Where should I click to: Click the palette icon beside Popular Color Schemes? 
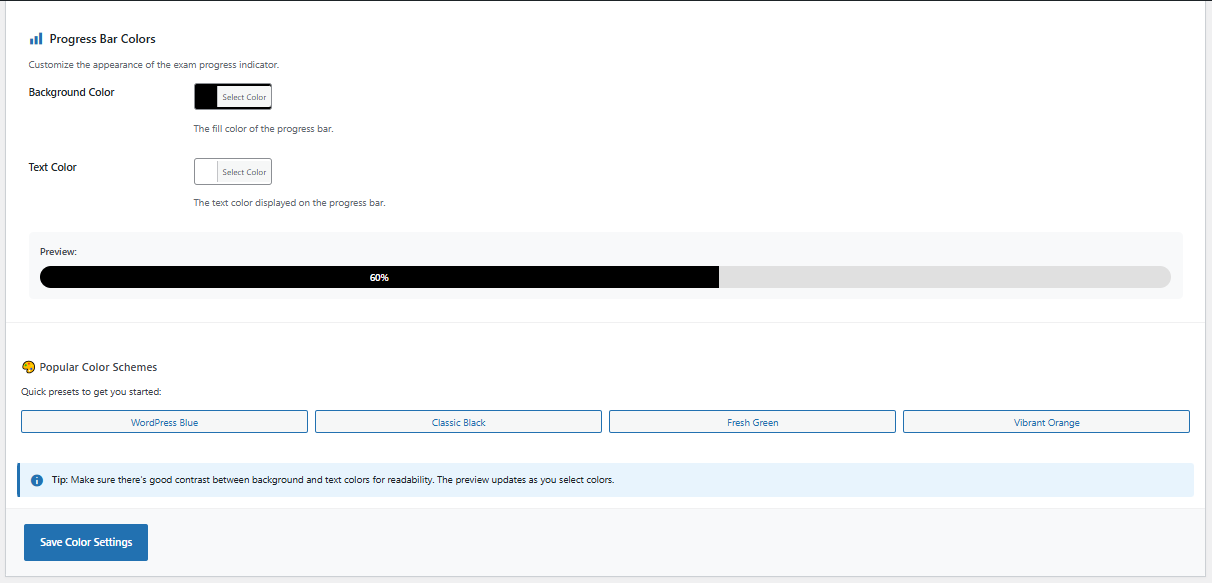(28, 367)
